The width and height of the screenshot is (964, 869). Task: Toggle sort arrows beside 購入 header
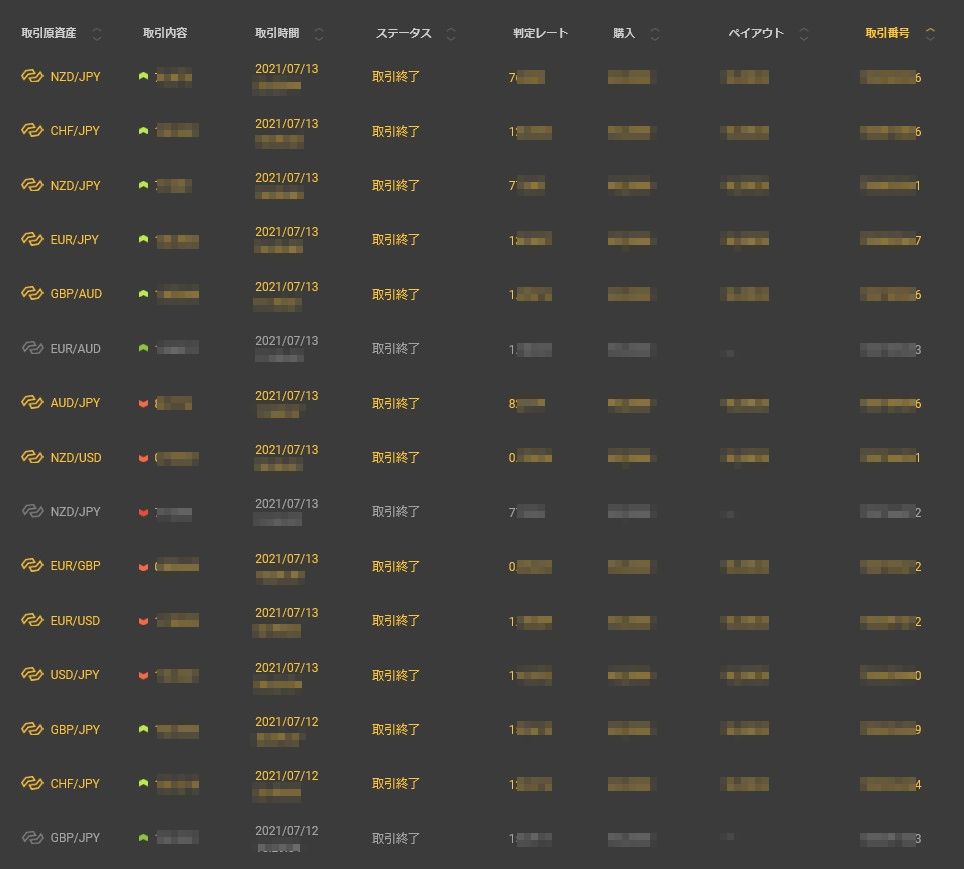[655, 34]
